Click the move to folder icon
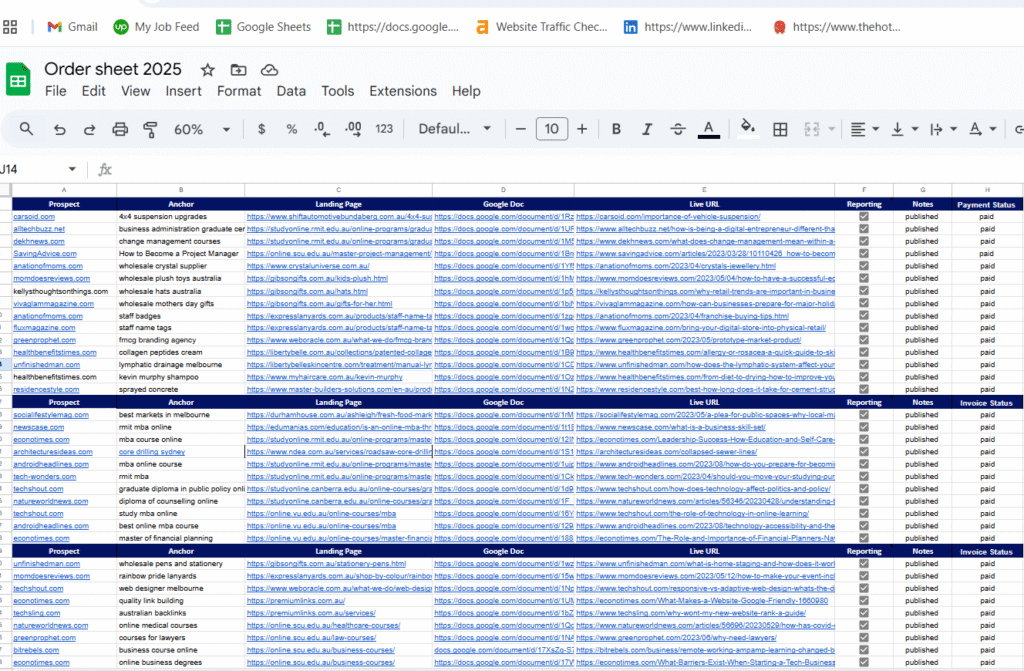1024x671 pixels. (238, 70)
